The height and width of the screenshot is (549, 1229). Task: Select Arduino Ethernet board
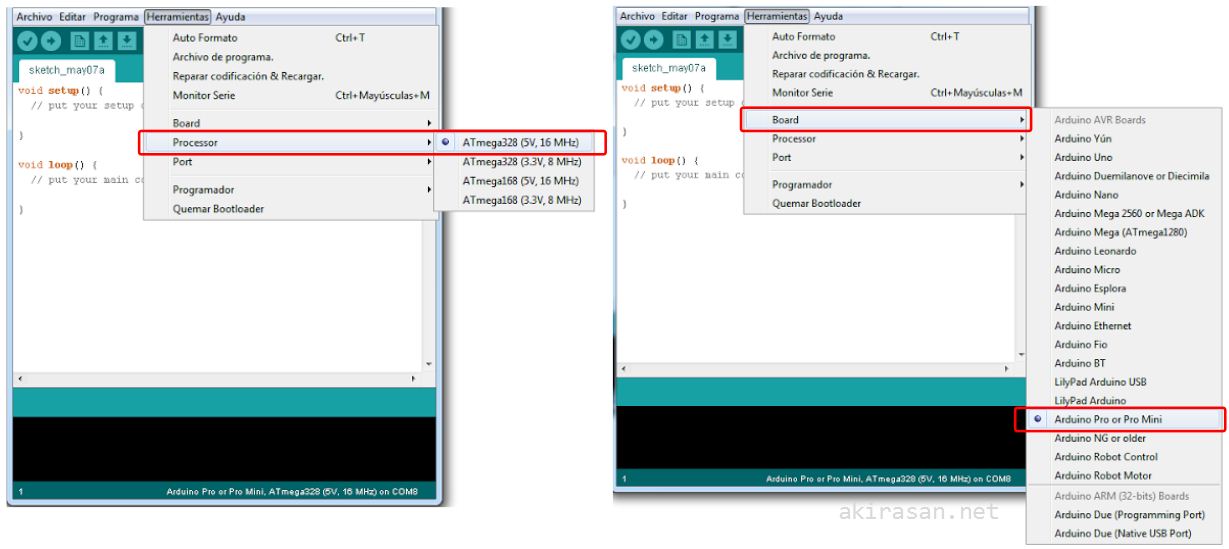point(1124,326)
